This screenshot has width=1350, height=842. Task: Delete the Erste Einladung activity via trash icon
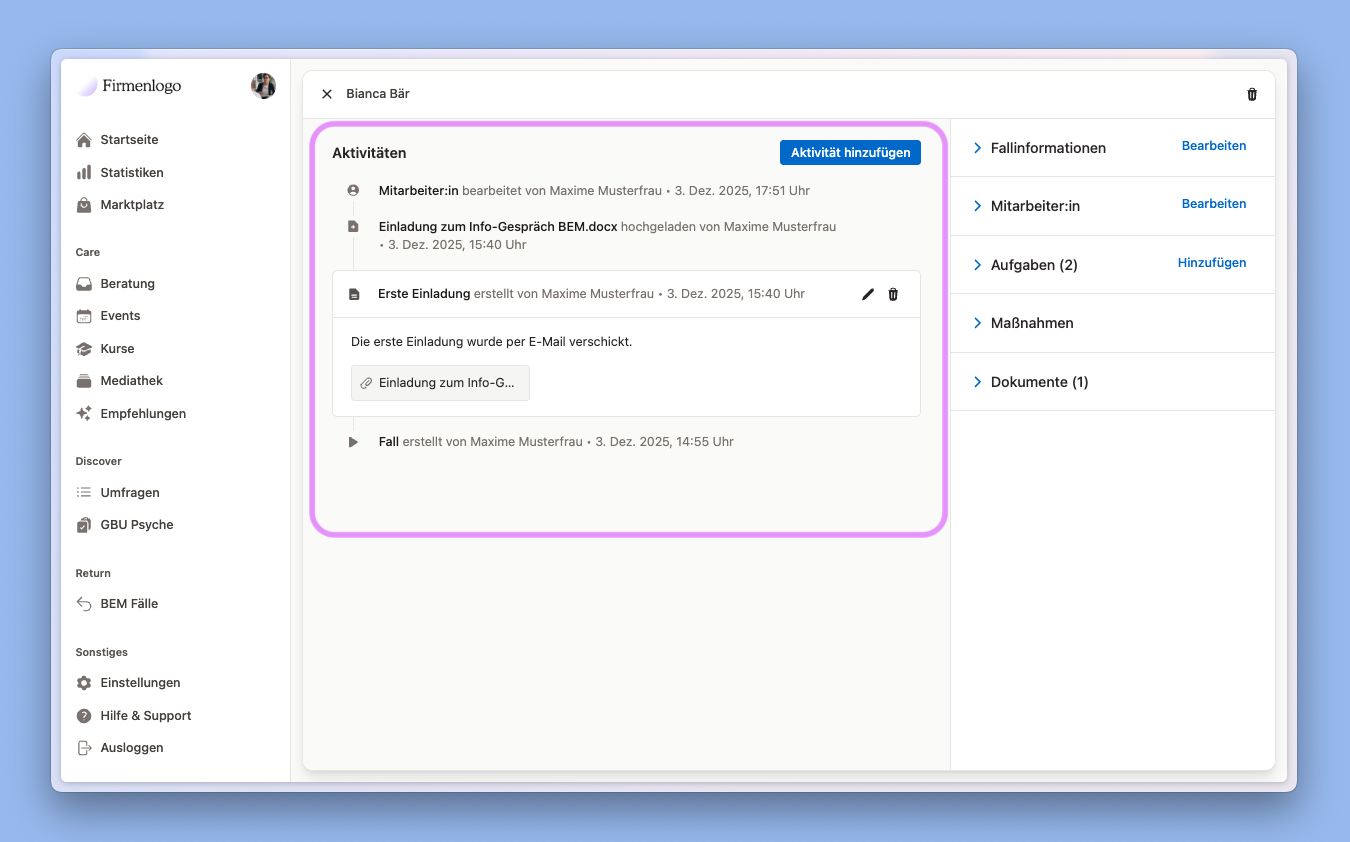pyautogui.click(x=893, y=294)
